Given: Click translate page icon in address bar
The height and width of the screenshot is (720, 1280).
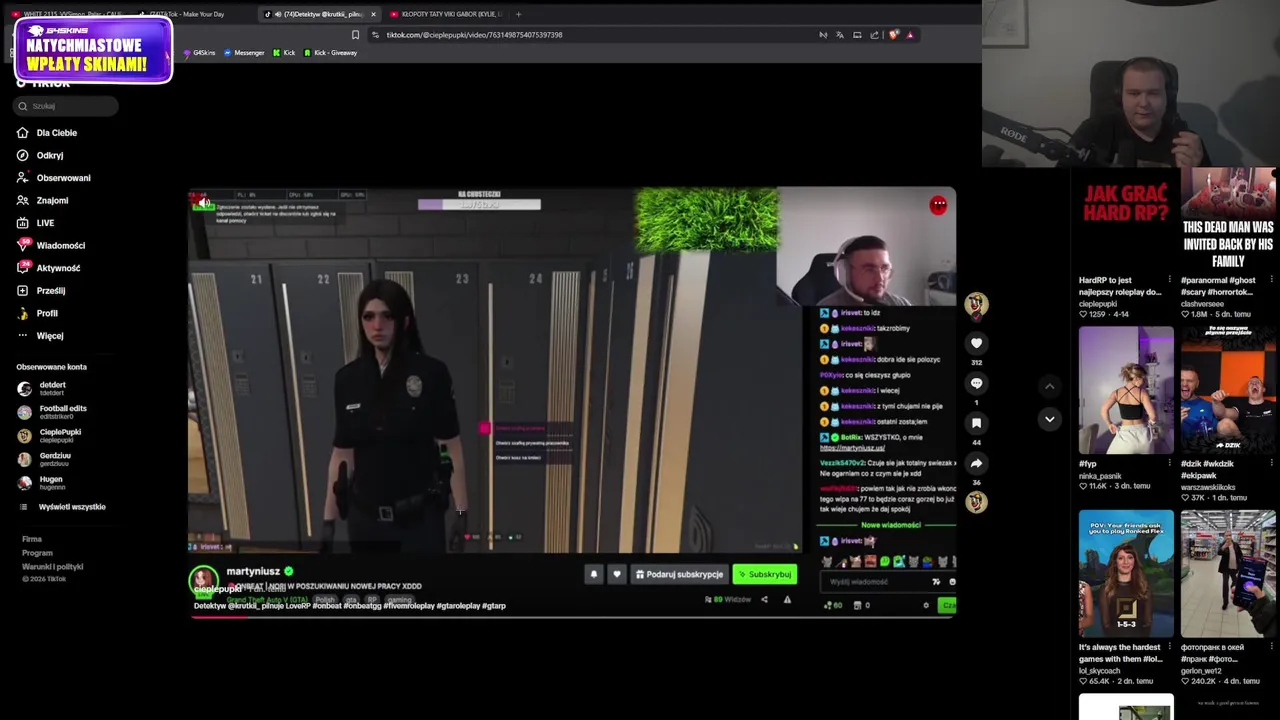Looking at the screenshot, I should (x=840, y=35).
